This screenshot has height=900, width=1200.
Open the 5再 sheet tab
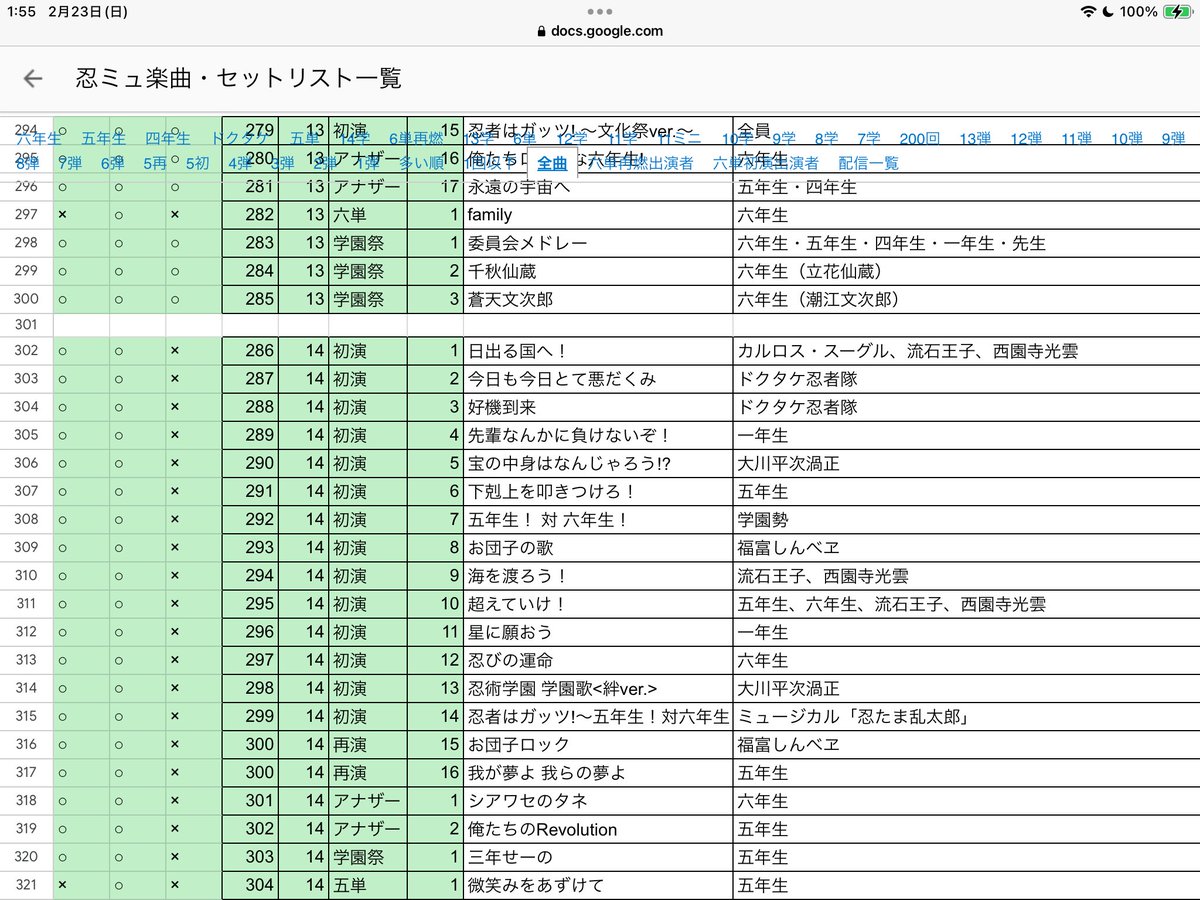point(154,163)
